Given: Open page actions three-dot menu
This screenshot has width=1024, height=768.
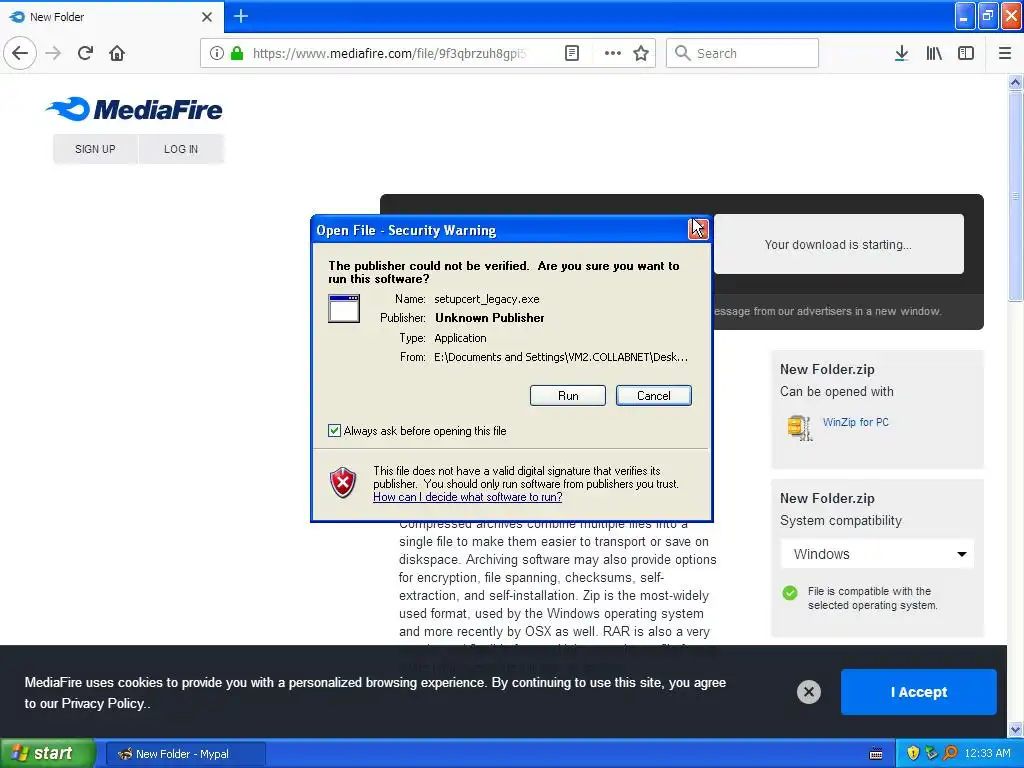Looking at the screenshot, I should coord(612,53).
